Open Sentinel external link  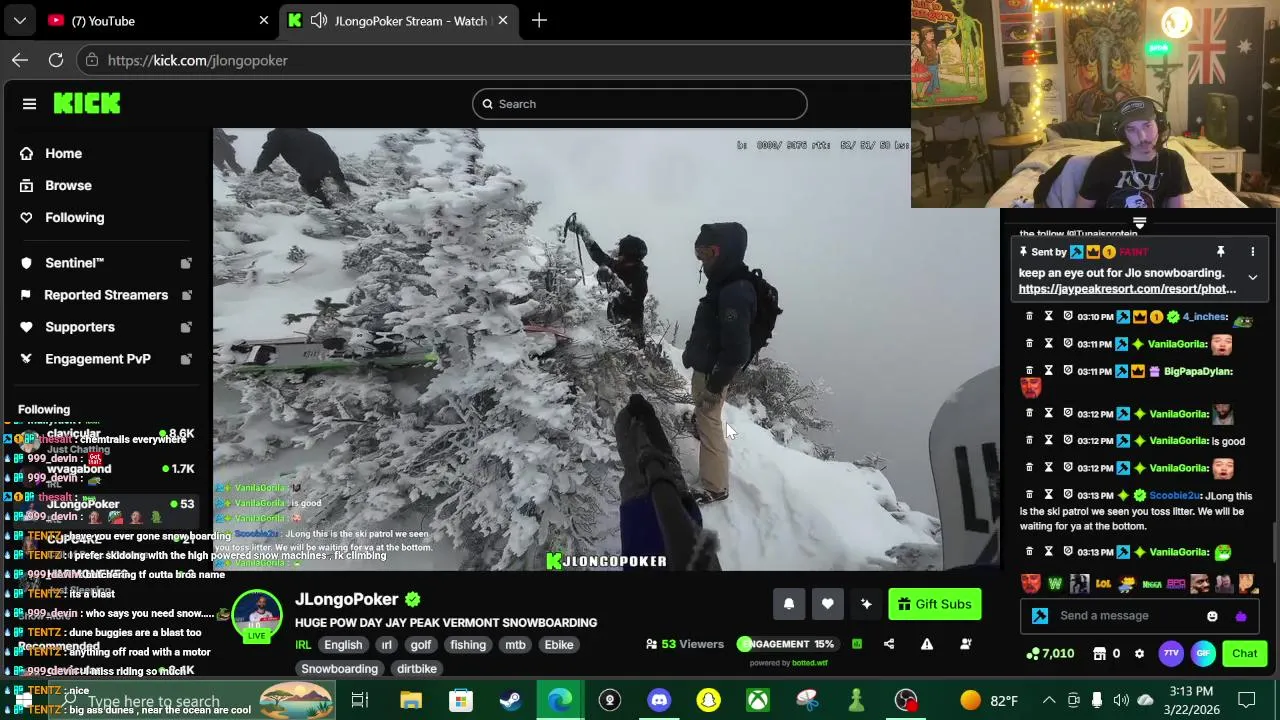pos(186,263)
